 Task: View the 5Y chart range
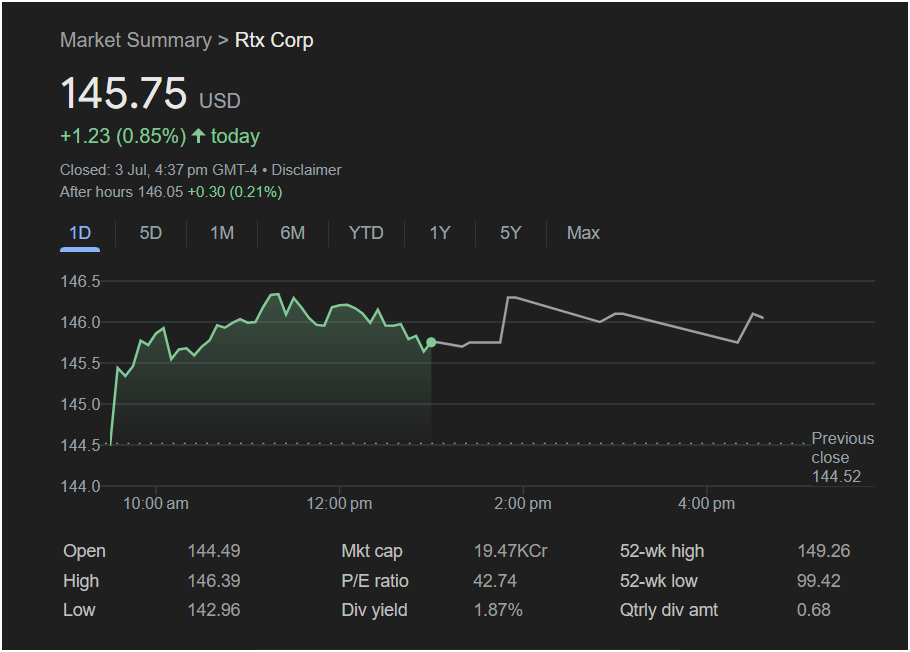[511, 233]
